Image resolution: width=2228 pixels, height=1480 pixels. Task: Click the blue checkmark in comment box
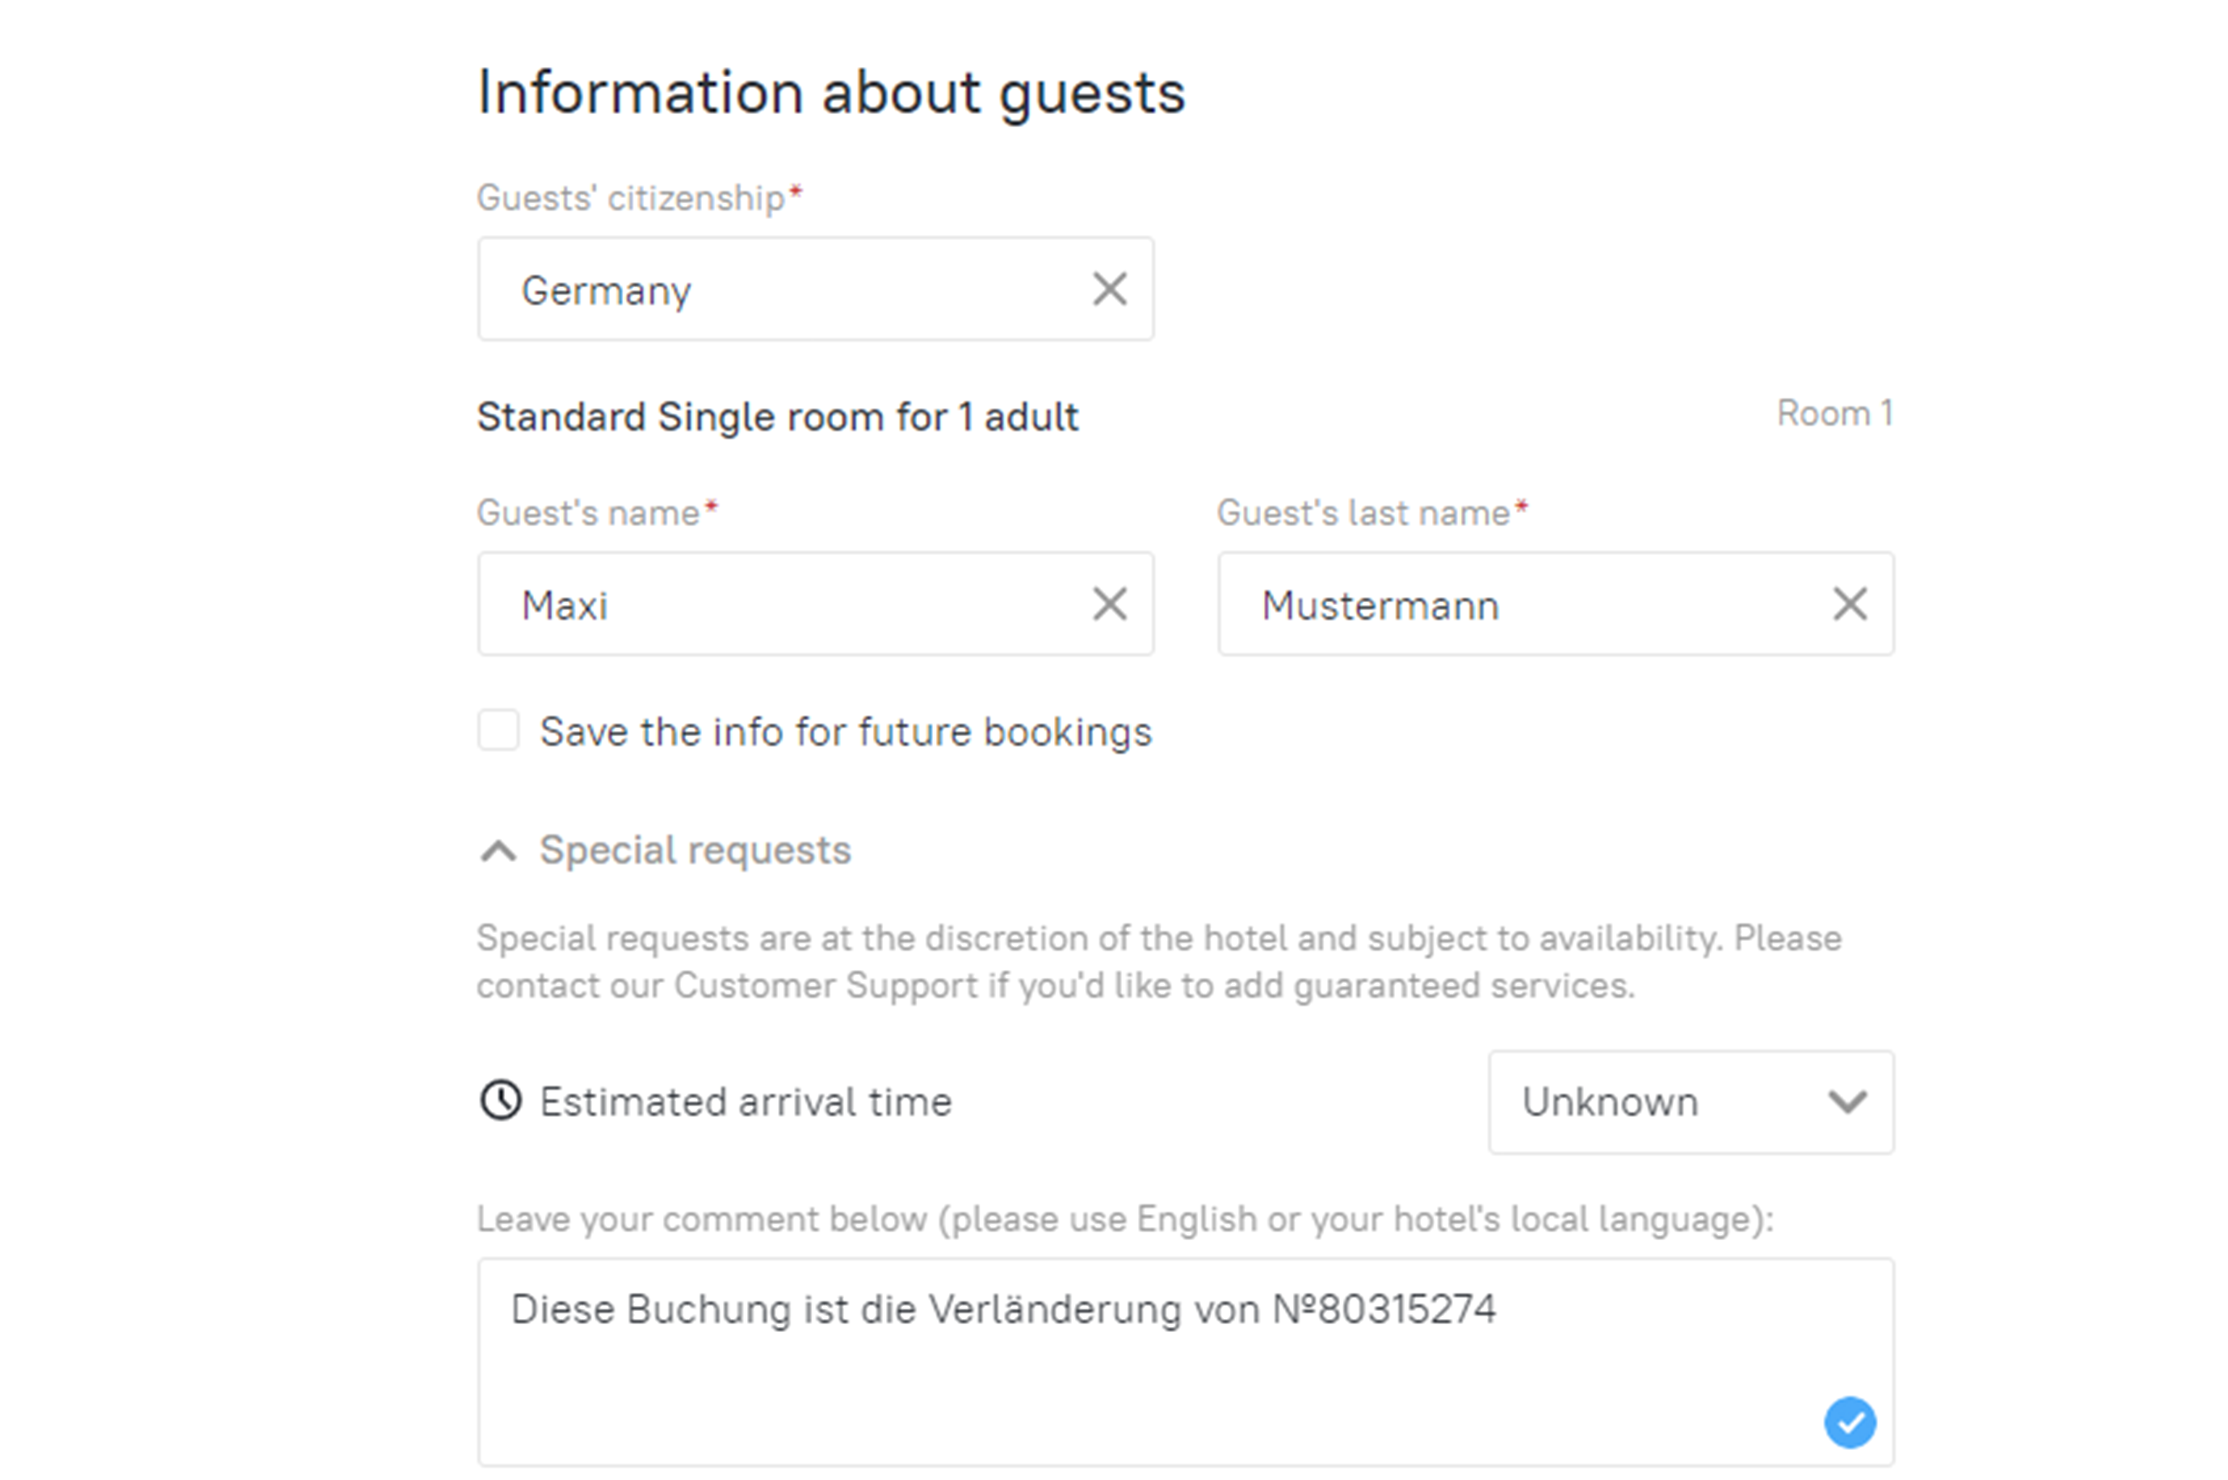1849,1422
